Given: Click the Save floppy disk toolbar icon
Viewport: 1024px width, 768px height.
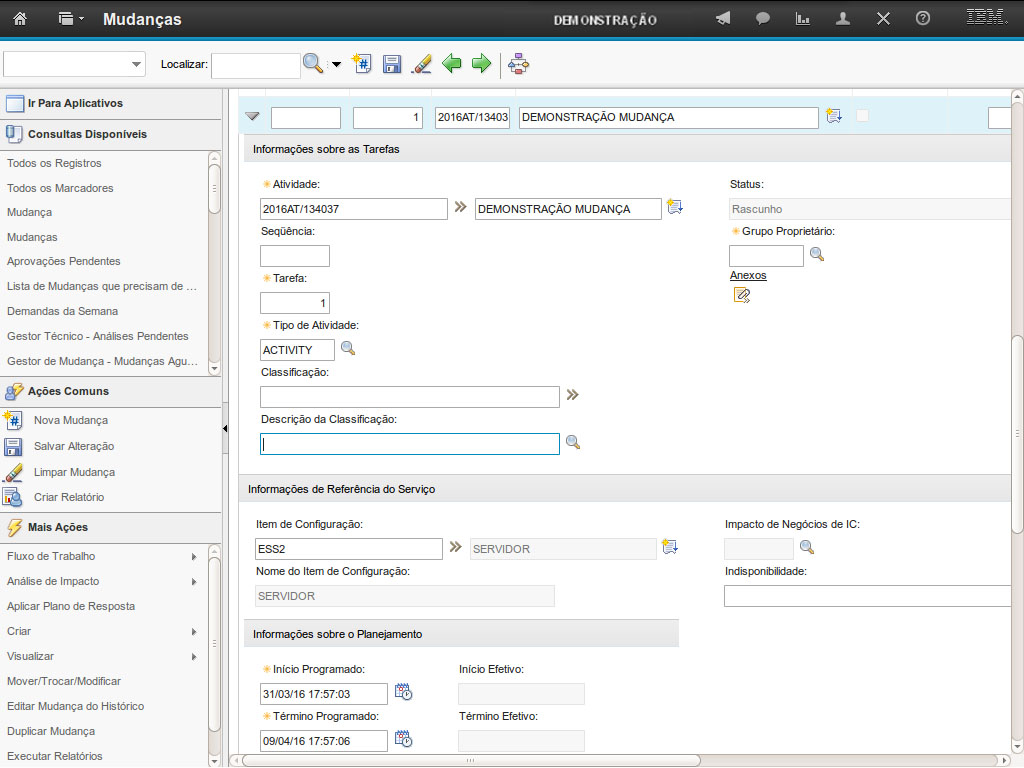Looking at the screenshot, I should click(x=392, y=64).
